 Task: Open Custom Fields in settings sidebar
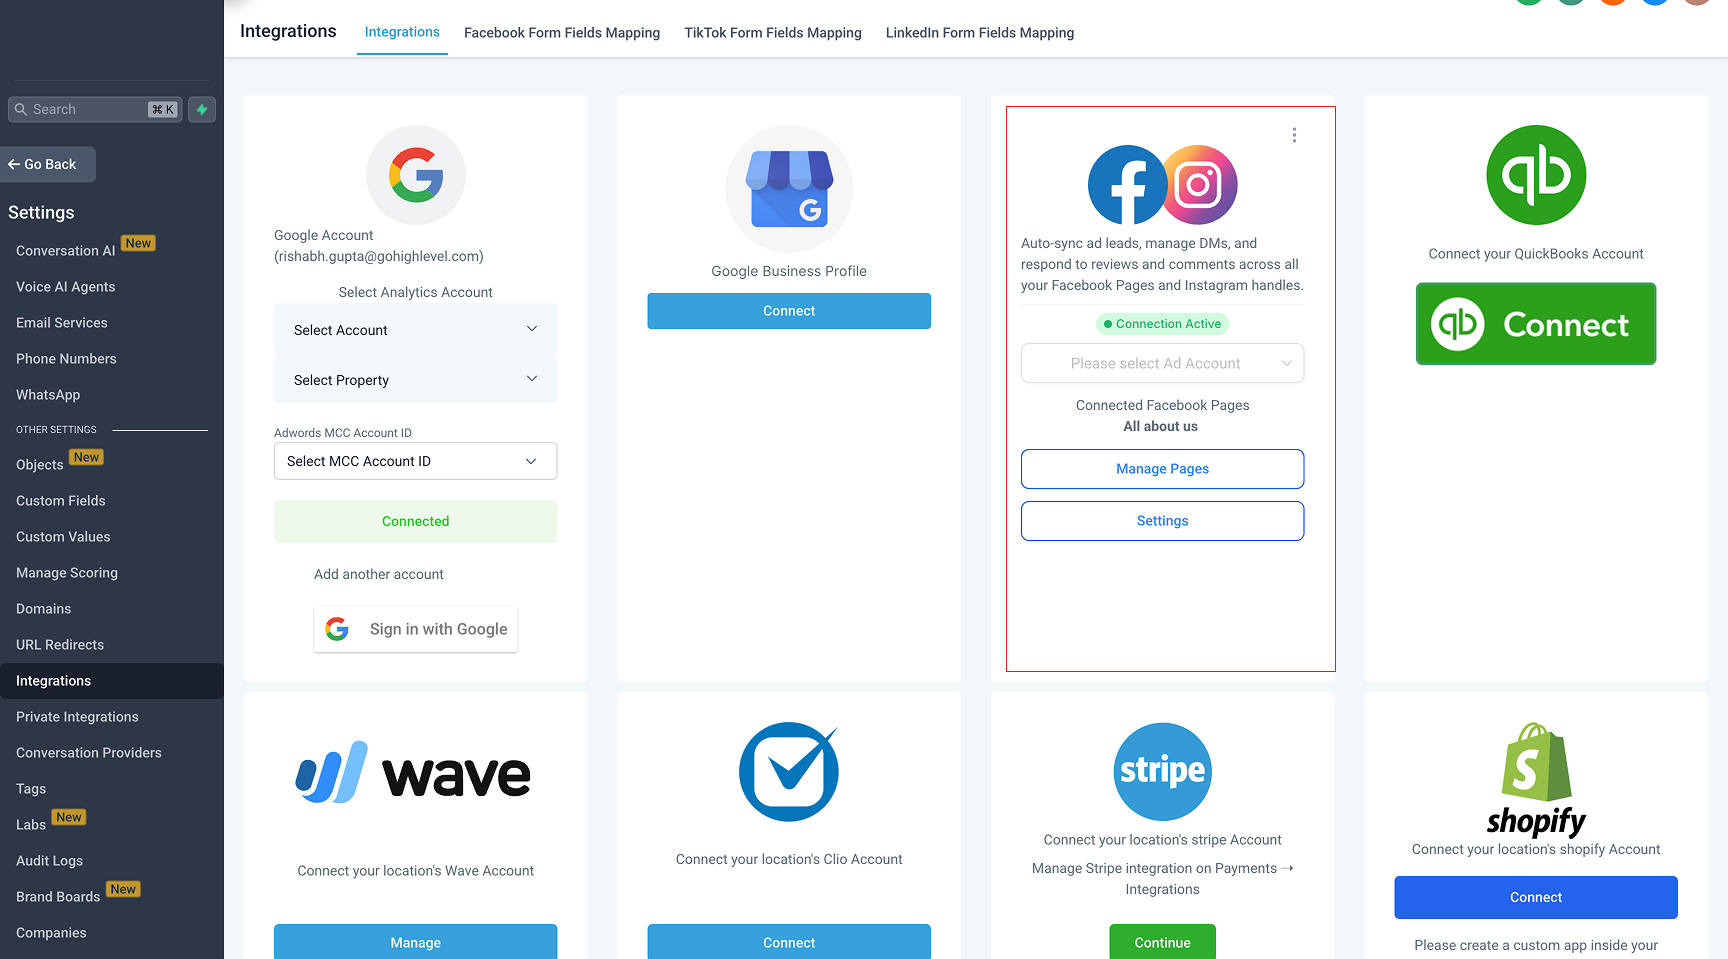pos(61,501)
